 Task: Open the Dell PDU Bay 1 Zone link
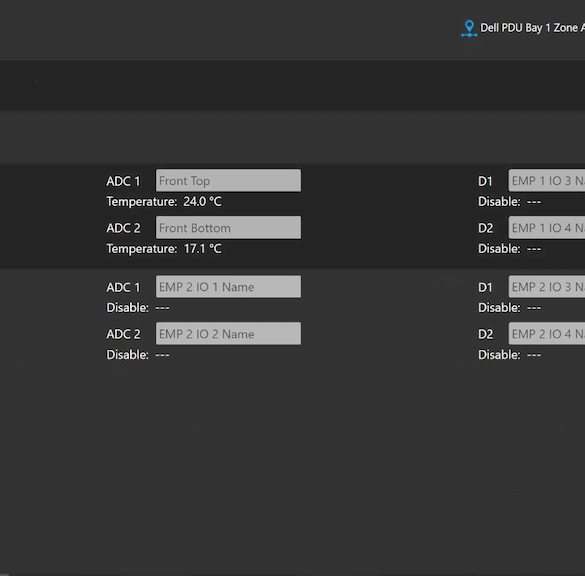[x=532, y=28]
